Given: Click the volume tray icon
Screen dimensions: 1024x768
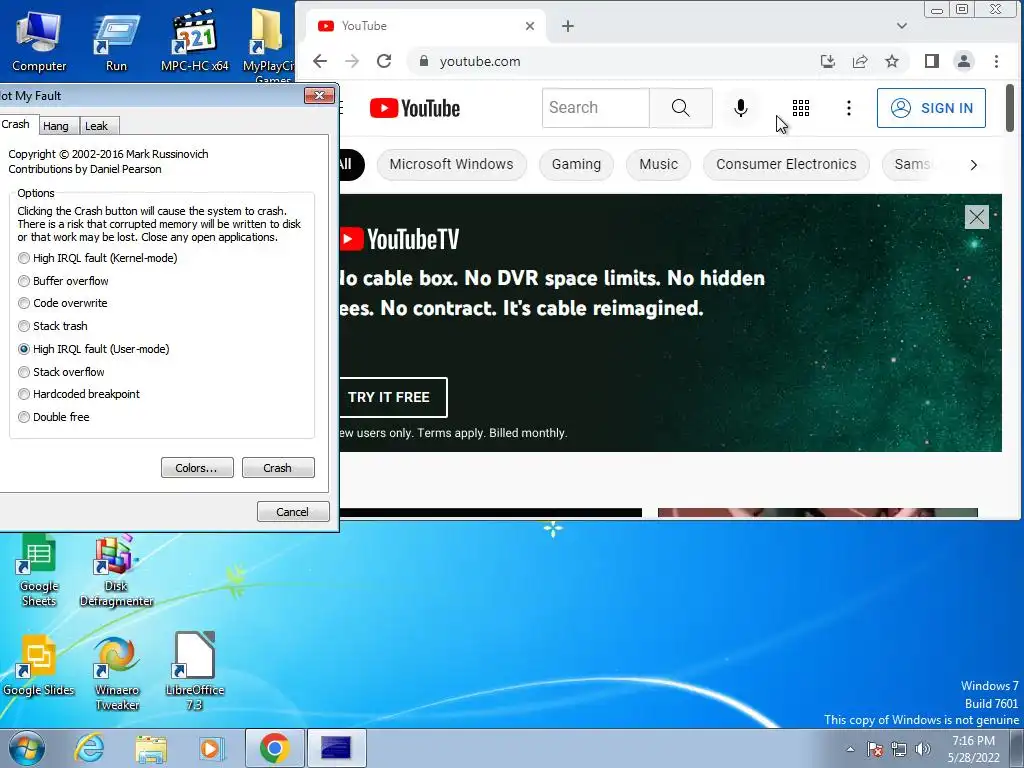Looking at the screenshot, I should 923,749.
